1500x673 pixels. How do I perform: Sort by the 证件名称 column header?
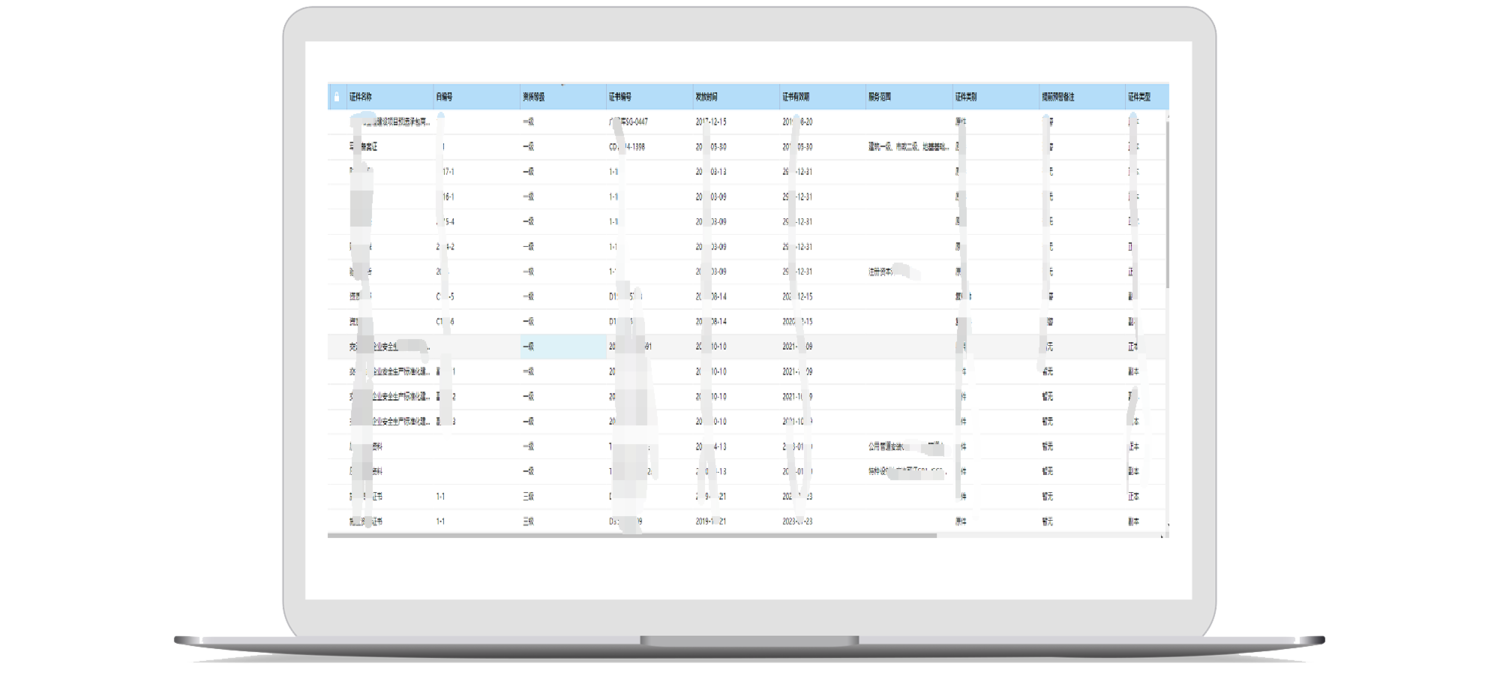tap(361, 98)
